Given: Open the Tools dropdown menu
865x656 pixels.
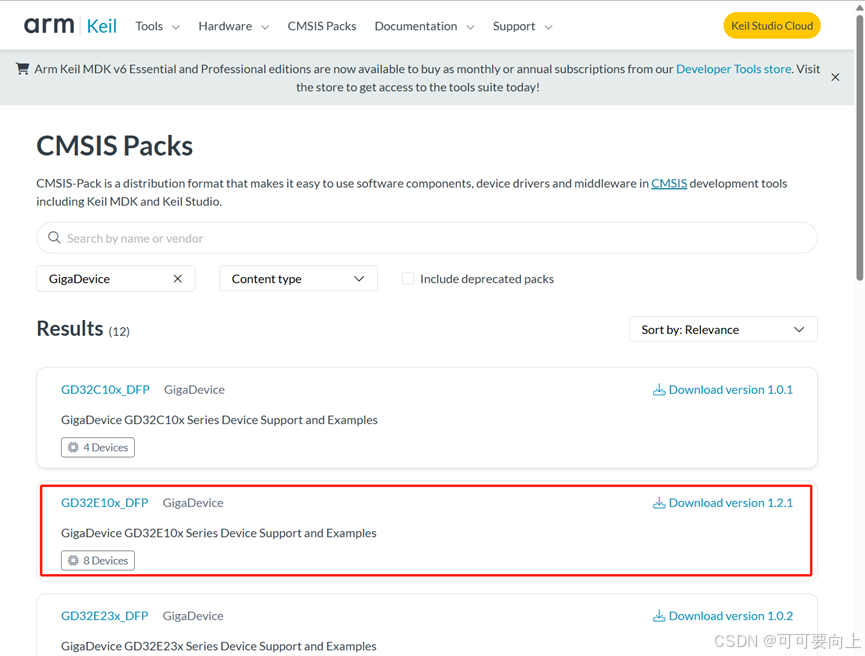Looking at the screenshot, I should (157, 26).
